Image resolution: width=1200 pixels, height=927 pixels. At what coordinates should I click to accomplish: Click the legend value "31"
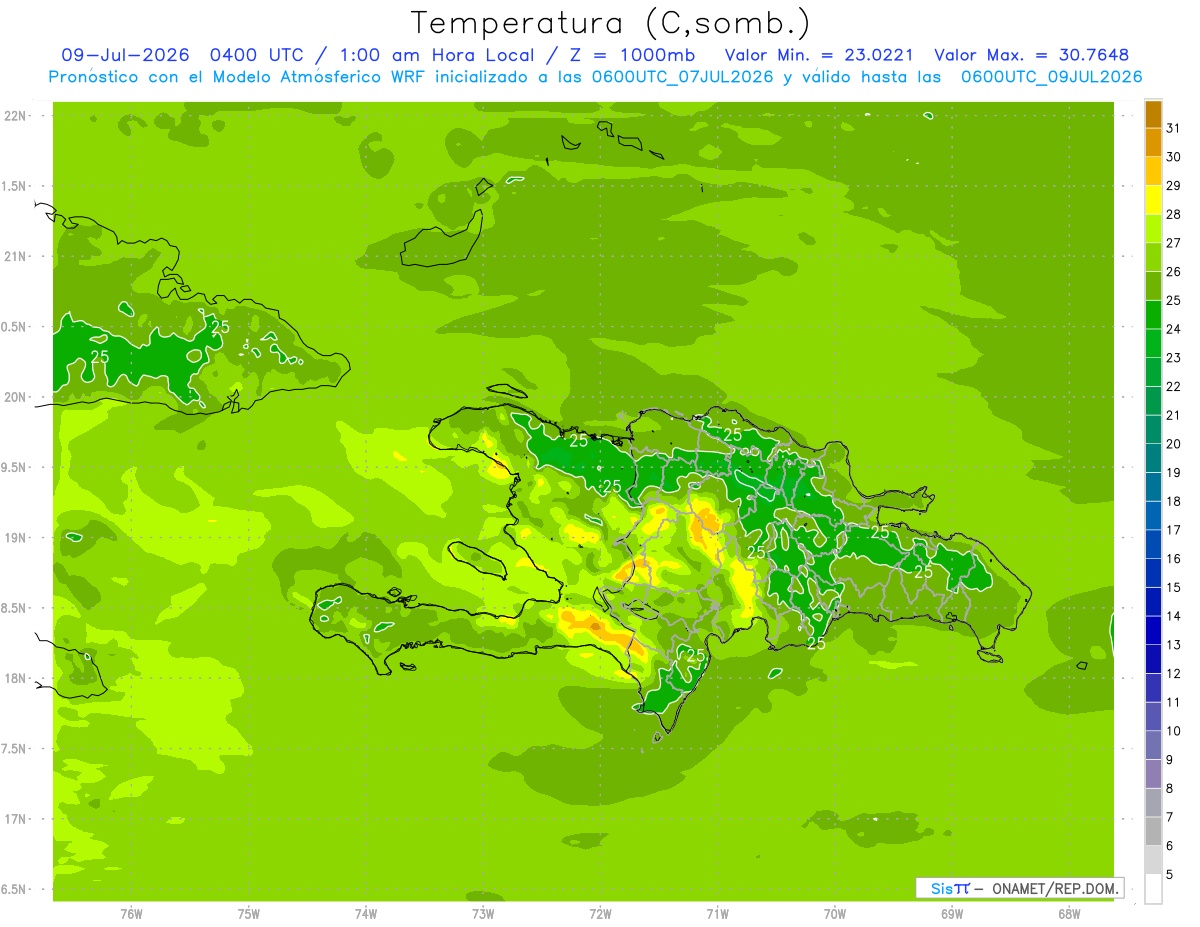[x=1174, y=128]
